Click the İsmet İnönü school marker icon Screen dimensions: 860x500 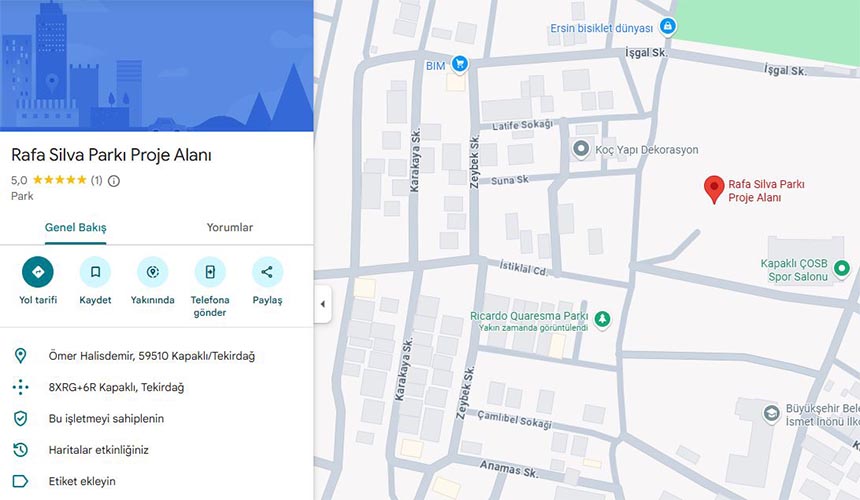pos(771,413)
